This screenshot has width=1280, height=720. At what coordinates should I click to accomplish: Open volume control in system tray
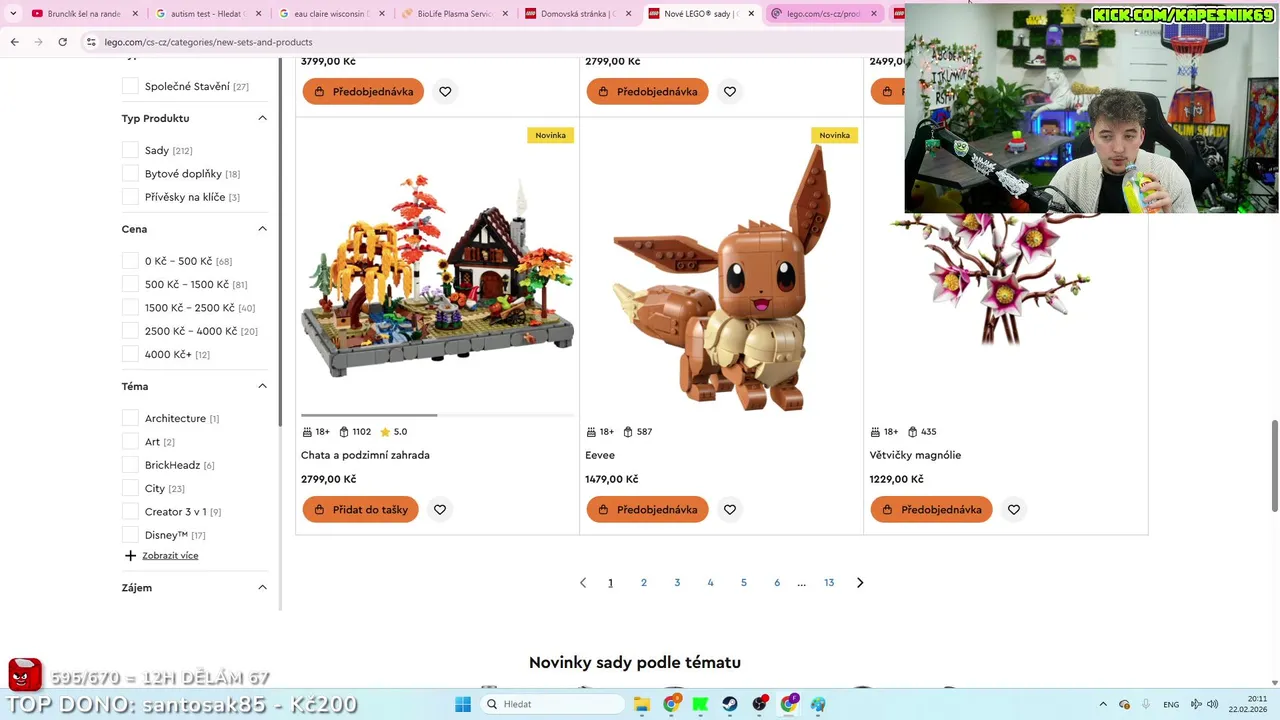point(1212,704)
